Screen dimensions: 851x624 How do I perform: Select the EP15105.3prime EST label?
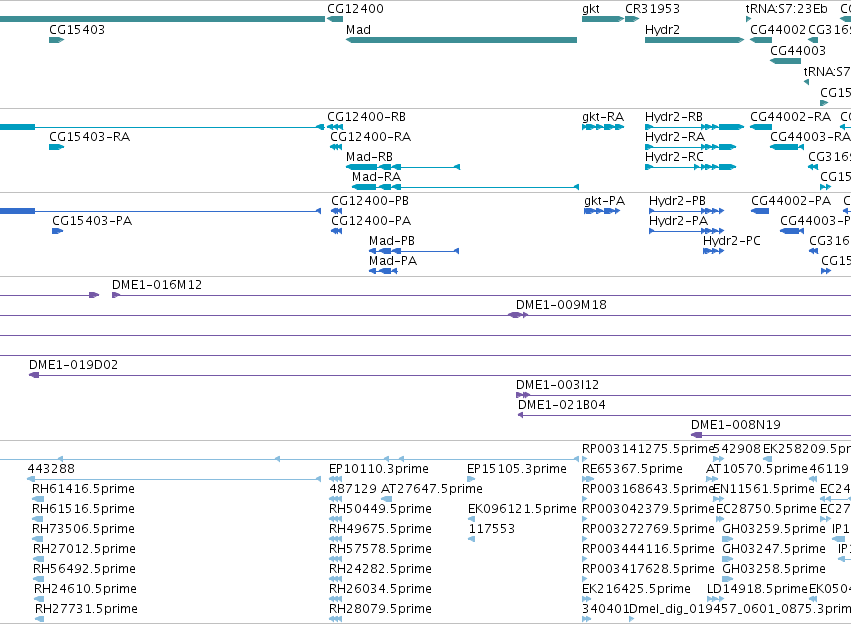pos(517,469)
